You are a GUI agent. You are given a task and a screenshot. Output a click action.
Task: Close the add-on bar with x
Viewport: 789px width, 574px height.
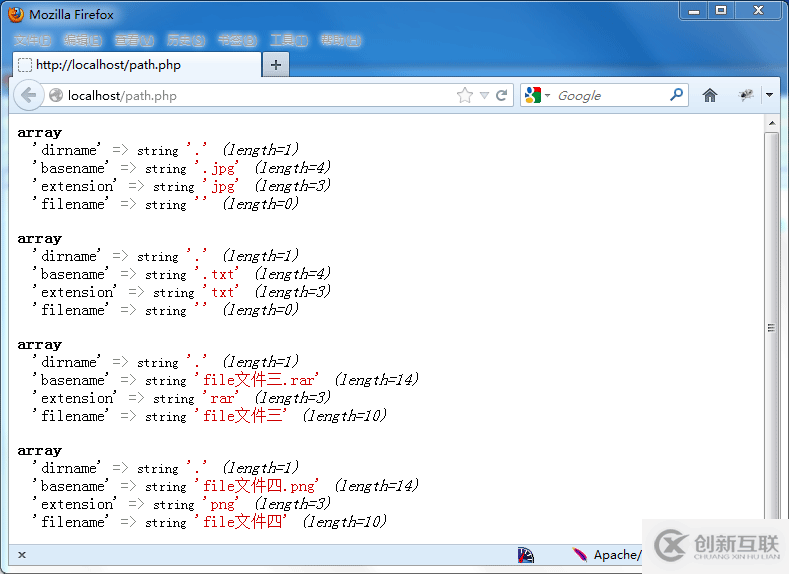[x=22, y=555]
